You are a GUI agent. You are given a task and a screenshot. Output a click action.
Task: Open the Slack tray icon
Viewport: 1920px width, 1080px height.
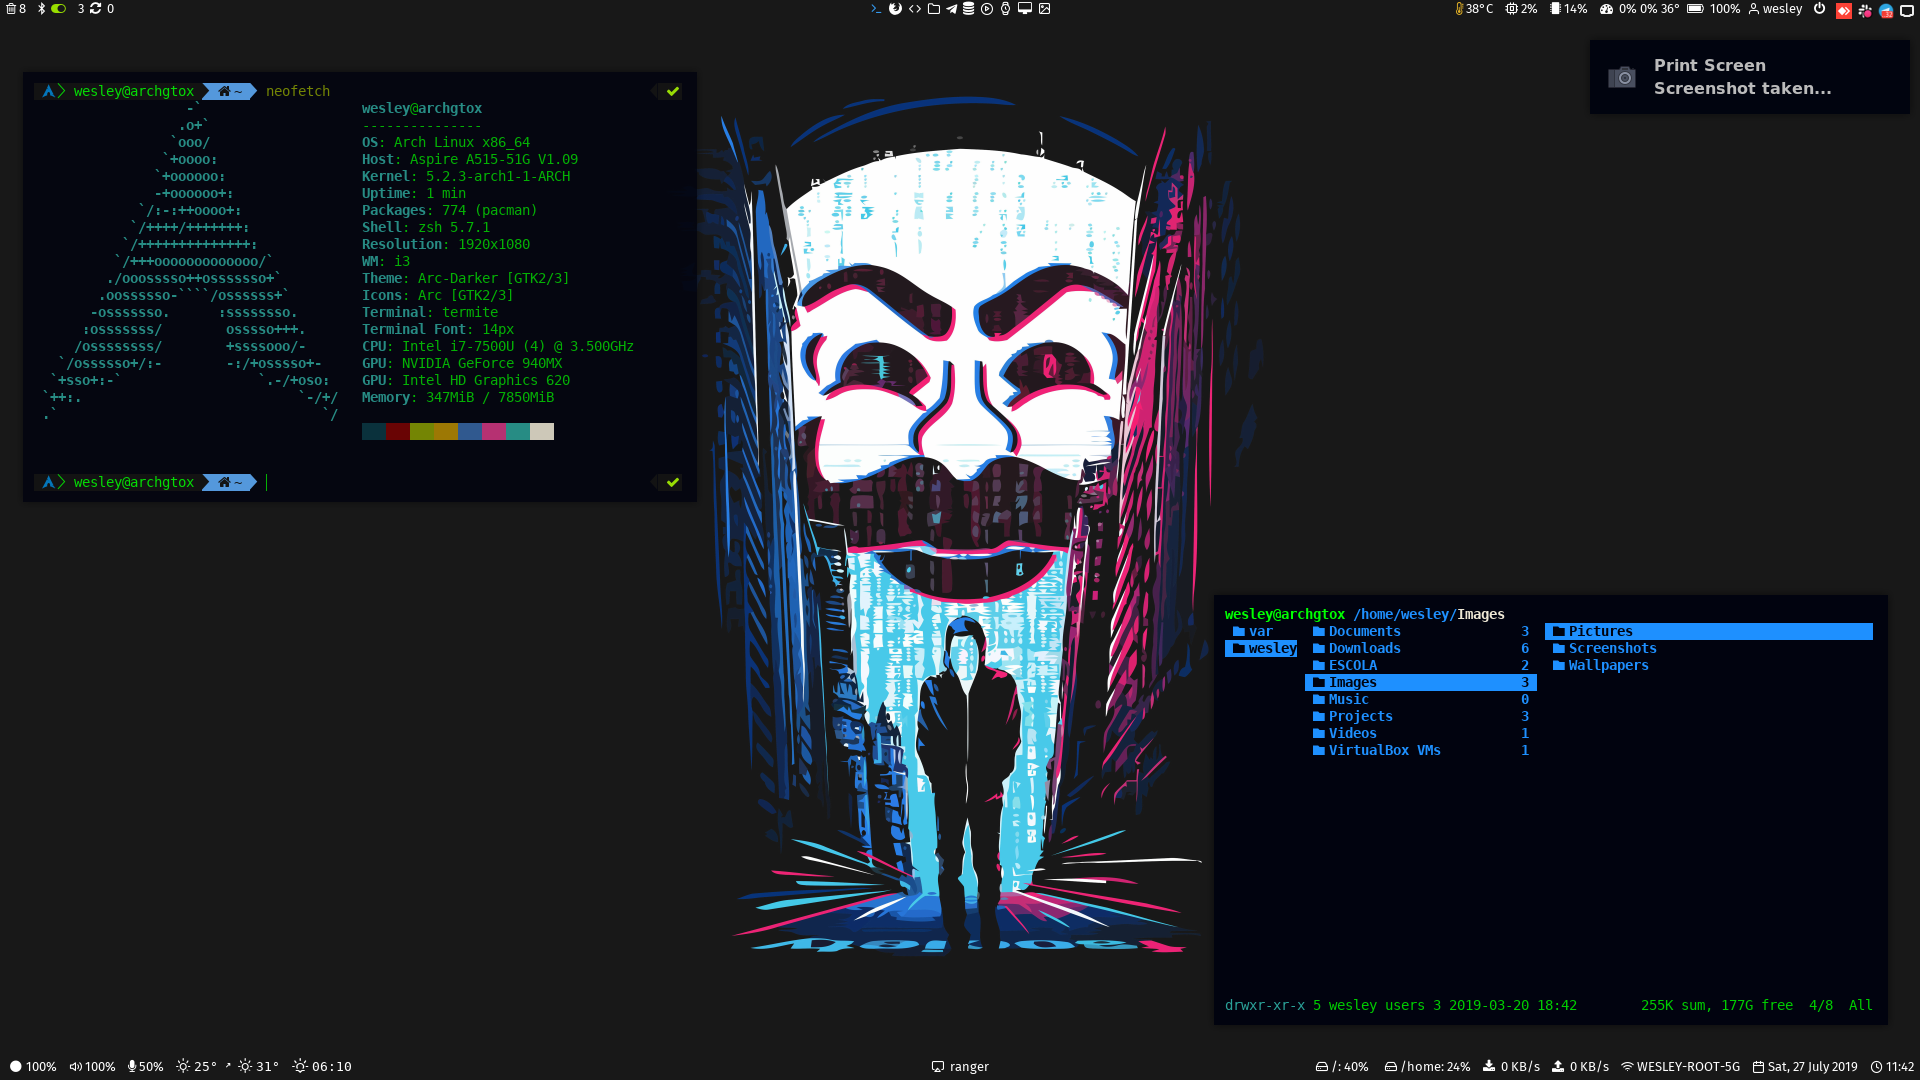pos(1865,11)
